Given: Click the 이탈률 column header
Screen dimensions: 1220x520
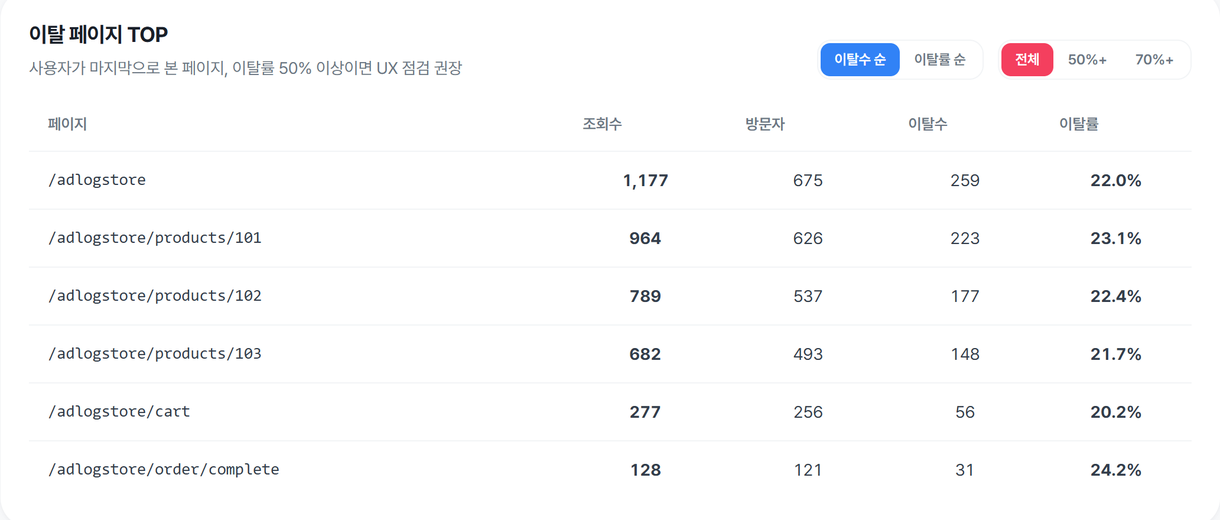Looking at the screenshot, I should [x=1080, y=125].
